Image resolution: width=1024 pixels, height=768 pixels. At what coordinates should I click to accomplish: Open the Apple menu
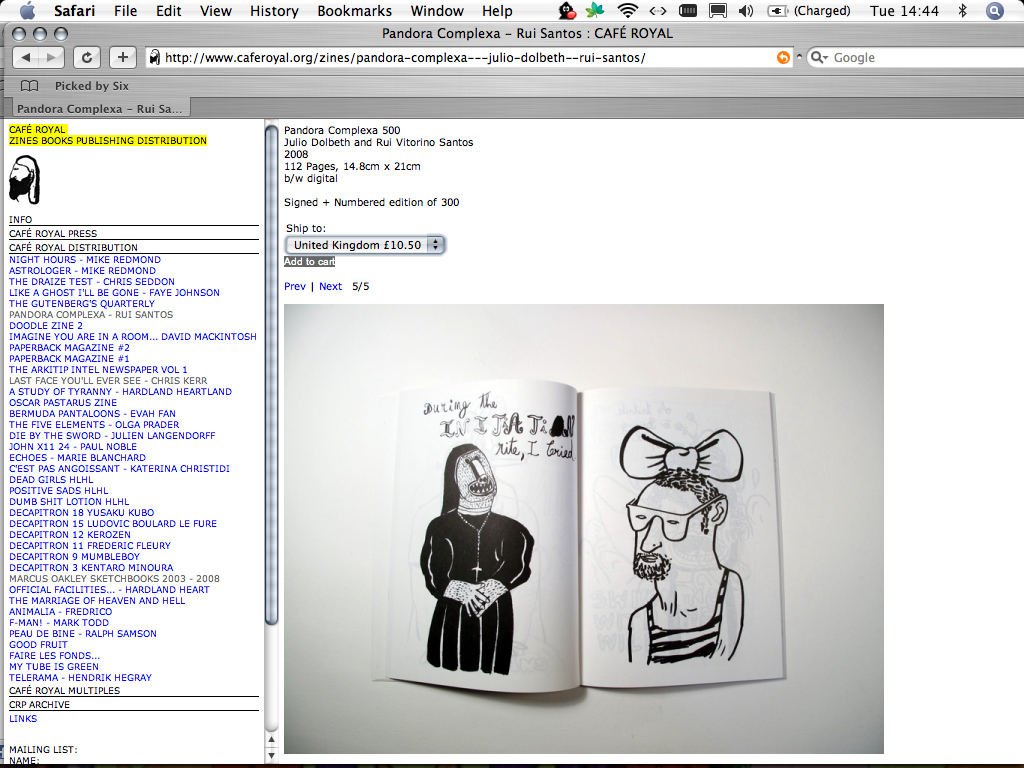27,10
